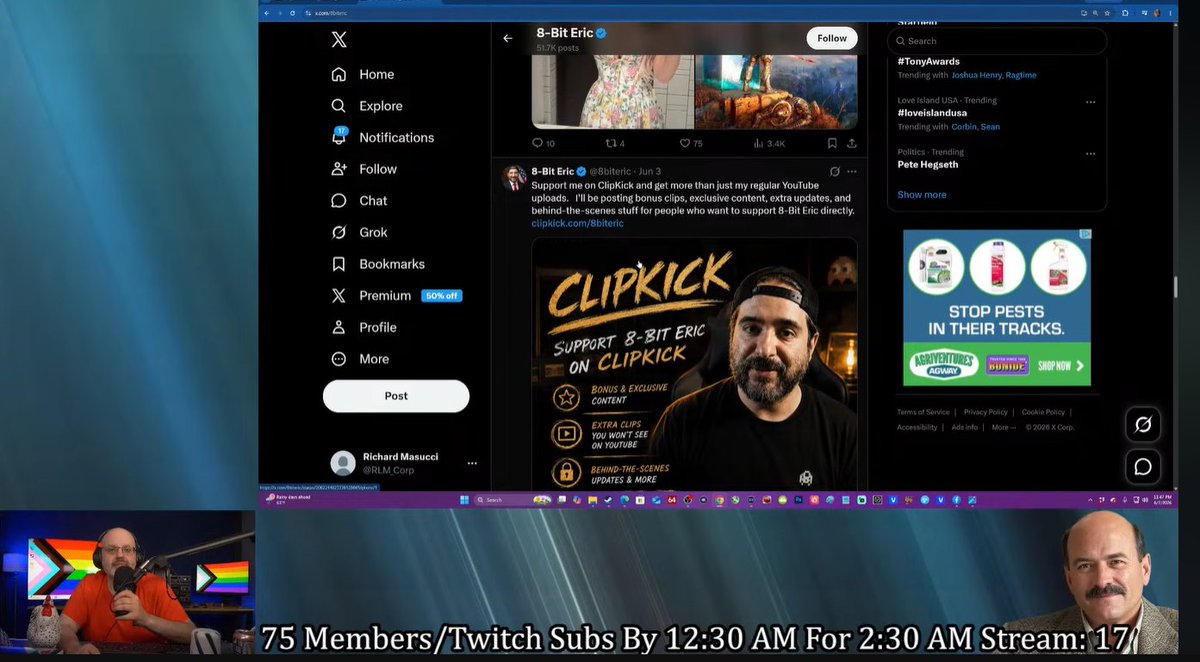Open Pete Hegseth trending topic
Screen dimensions: 1200x662
[929, 165]
